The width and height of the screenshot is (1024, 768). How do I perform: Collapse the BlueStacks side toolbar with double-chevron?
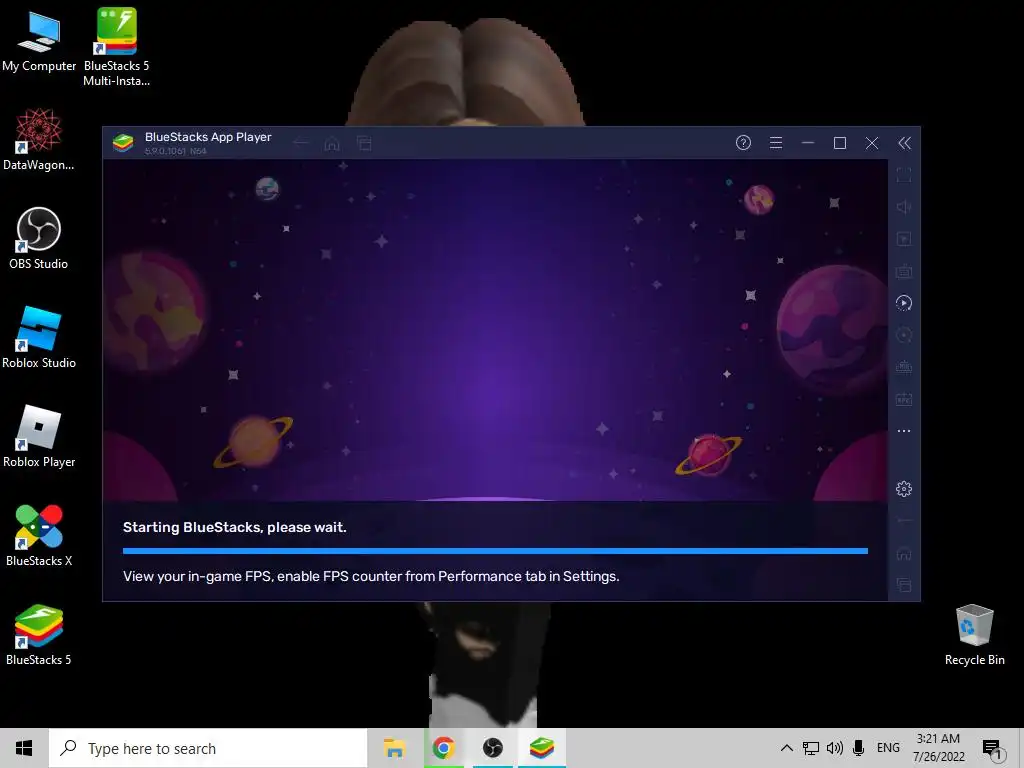904,143
